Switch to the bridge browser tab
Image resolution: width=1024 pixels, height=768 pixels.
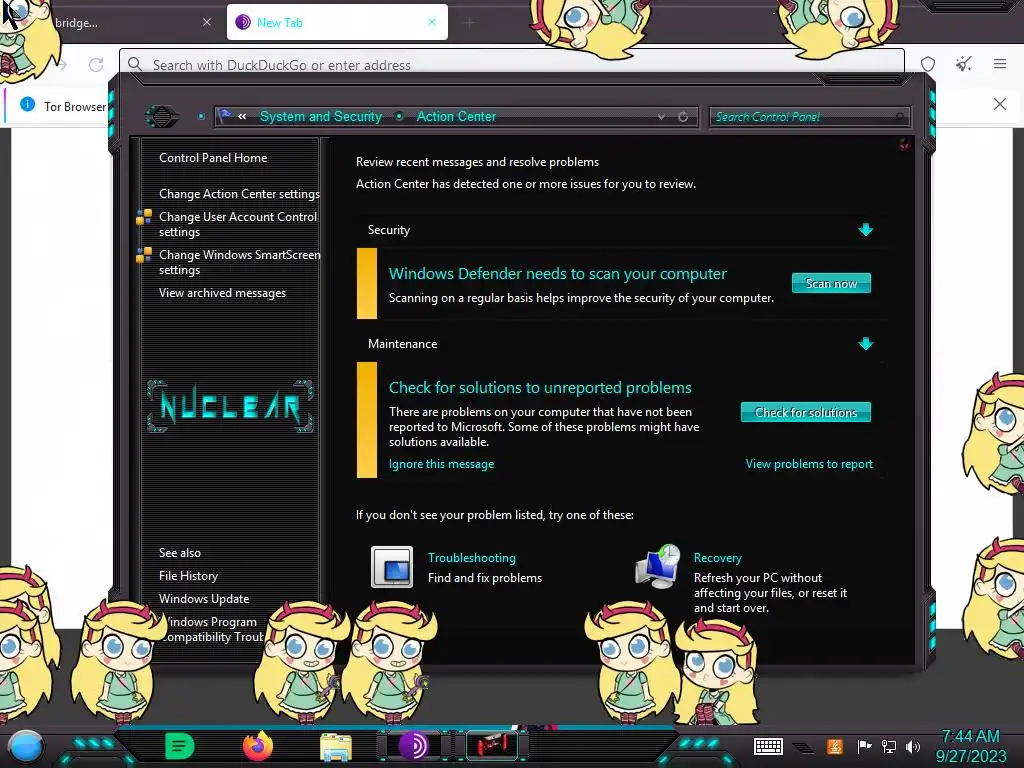(x=124, y=22)
